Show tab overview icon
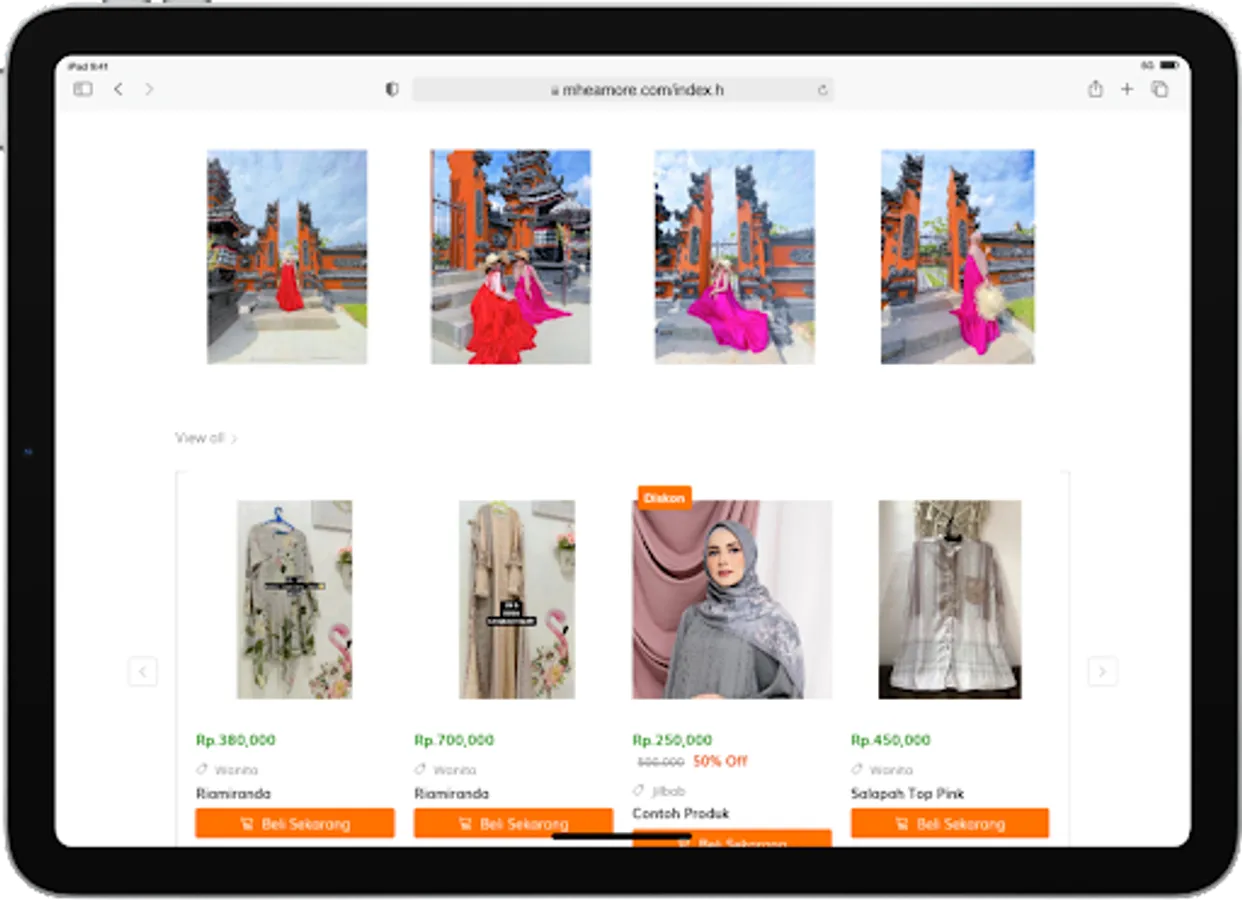 (1160, 89)
